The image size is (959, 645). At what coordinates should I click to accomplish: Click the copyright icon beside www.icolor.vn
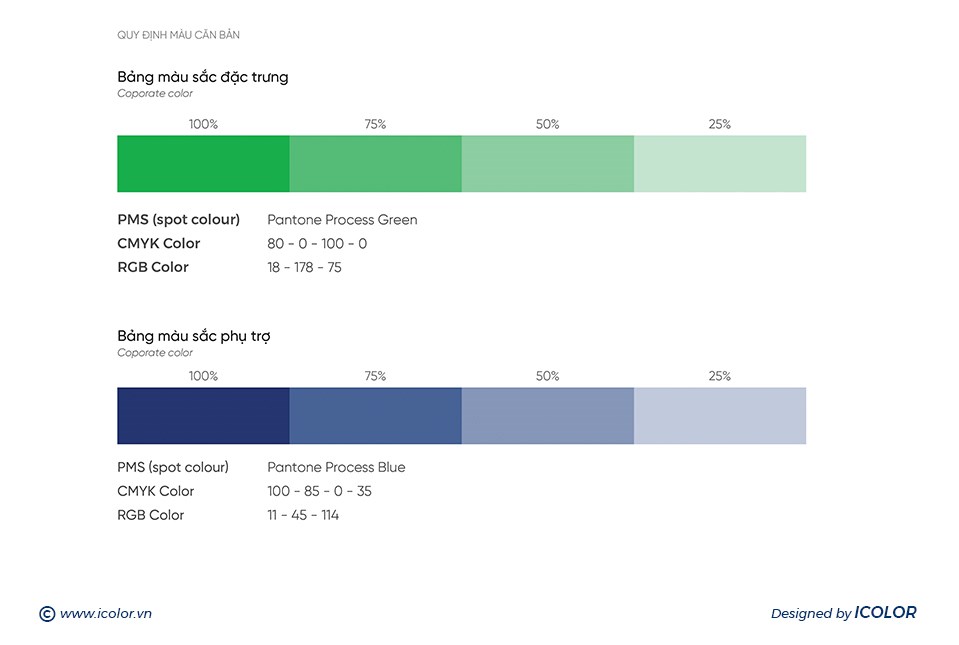[46, 614]
